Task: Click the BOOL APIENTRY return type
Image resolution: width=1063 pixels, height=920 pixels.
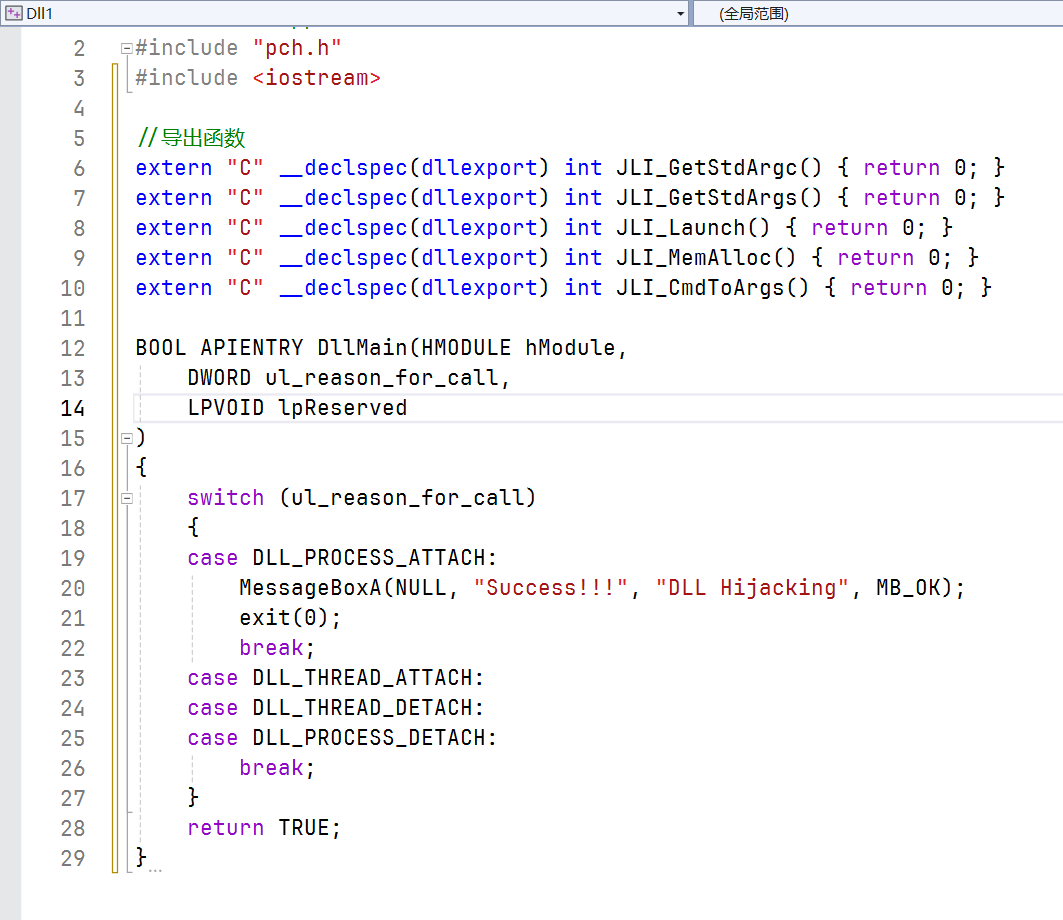Action: click(x=219, y=348)
